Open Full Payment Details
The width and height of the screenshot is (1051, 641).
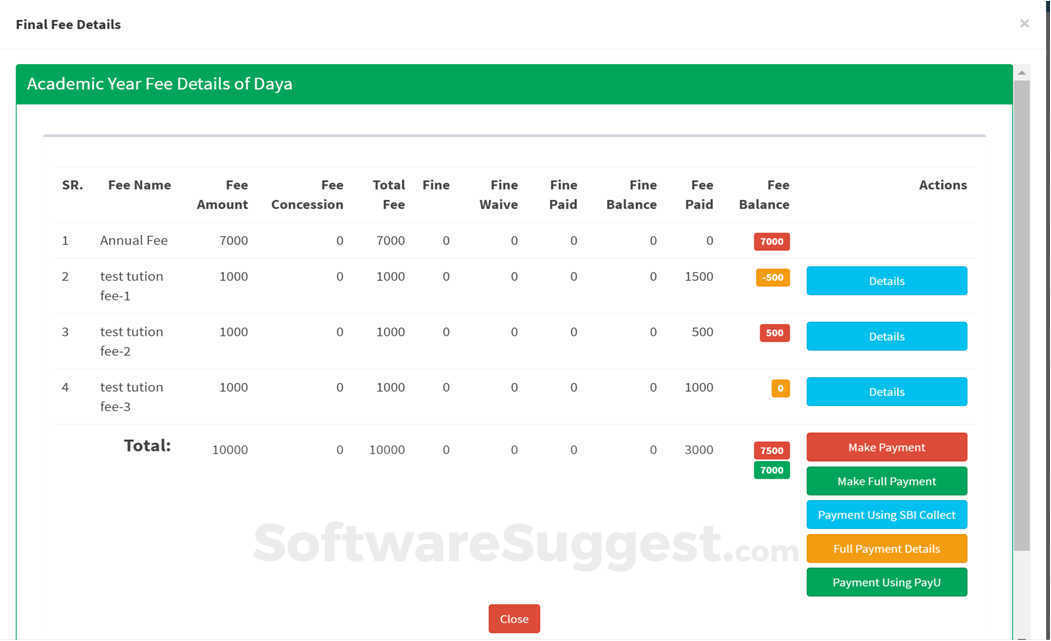coord(886,548)
